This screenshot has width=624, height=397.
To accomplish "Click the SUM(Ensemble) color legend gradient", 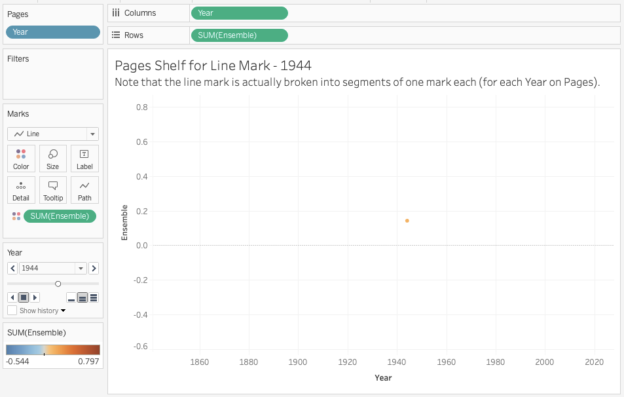I will point(53,350).
